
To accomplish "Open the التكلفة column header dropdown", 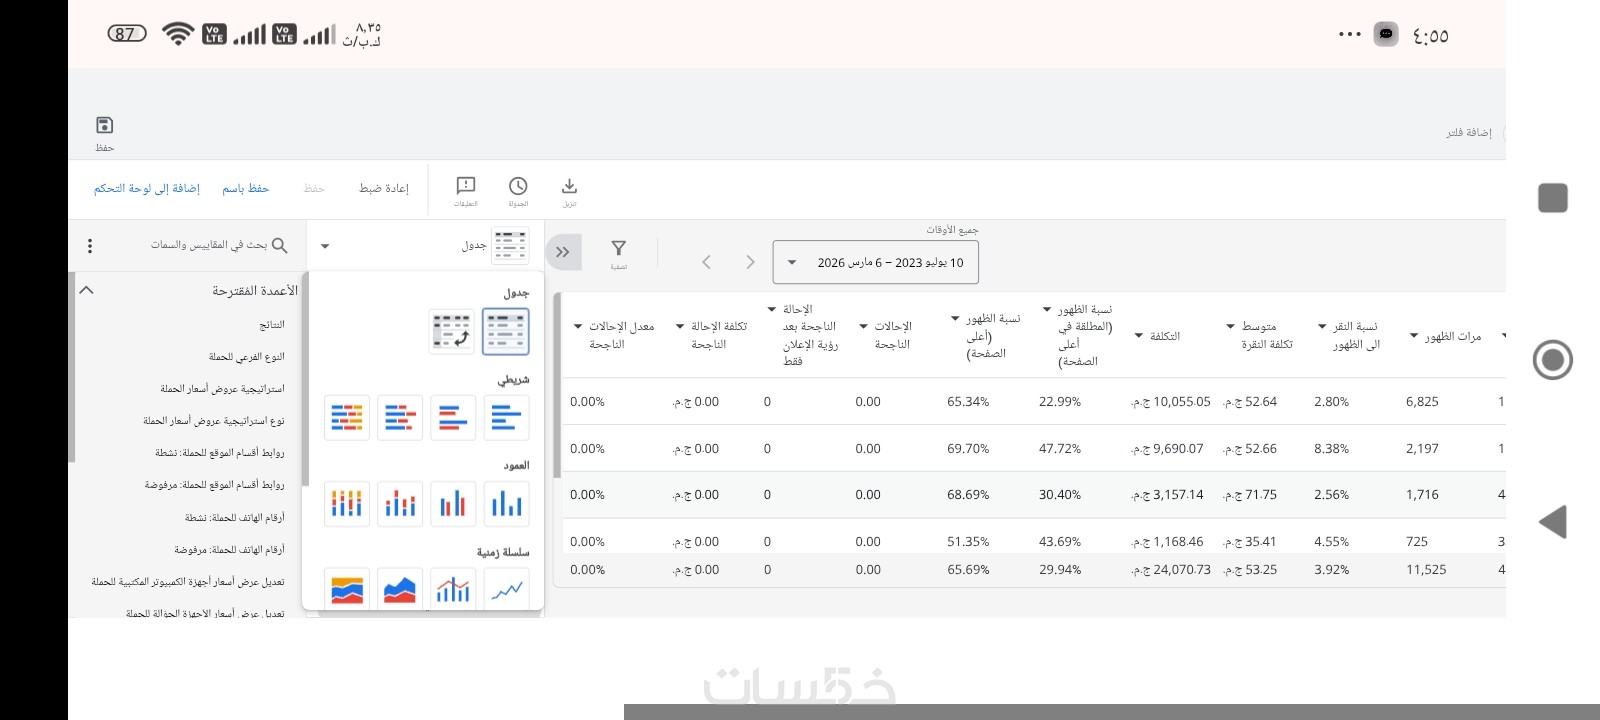I will pos(1139,336).
